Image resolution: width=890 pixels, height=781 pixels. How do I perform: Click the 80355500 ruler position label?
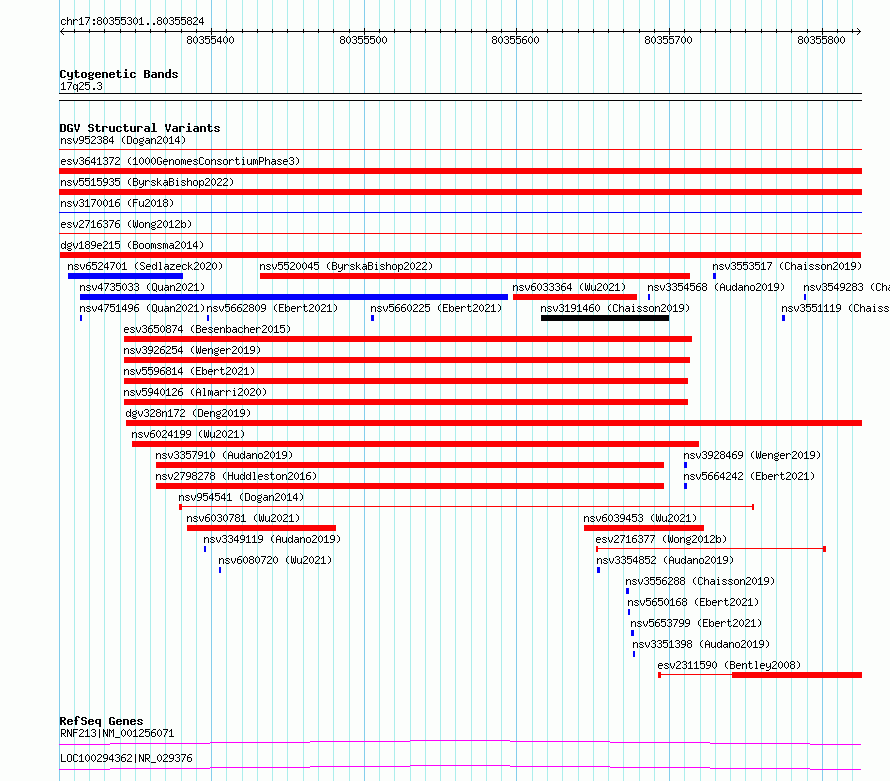[x=363, y=40]
